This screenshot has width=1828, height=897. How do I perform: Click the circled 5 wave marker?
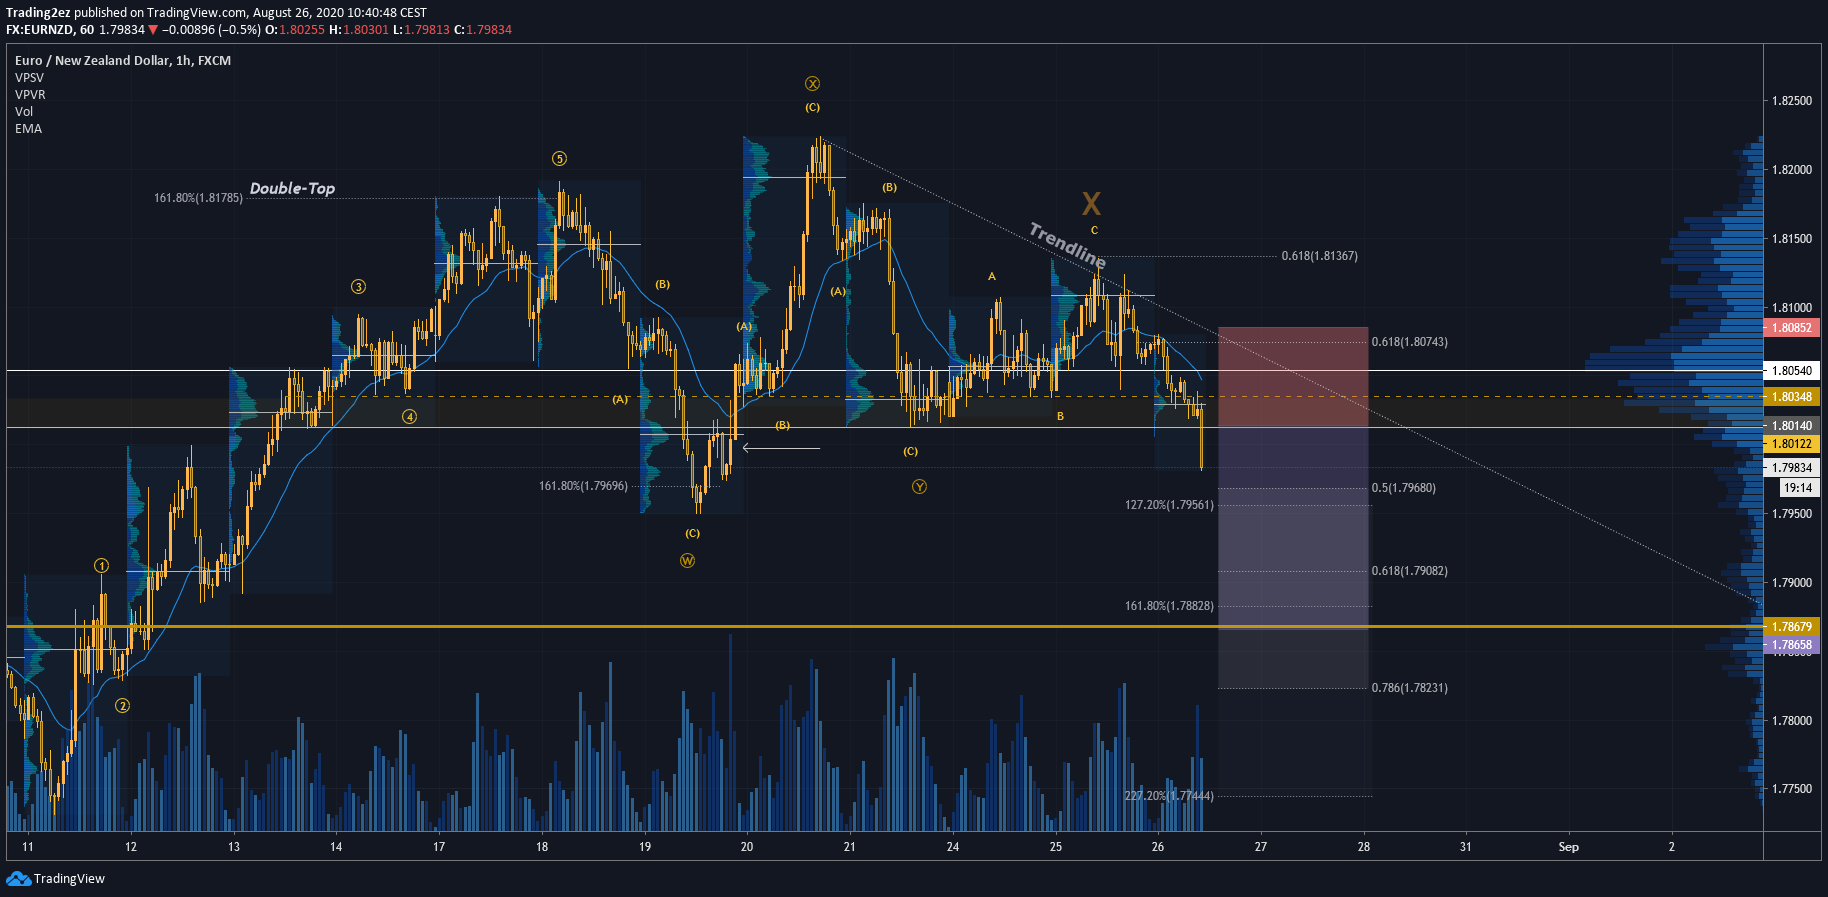point(559,159)
